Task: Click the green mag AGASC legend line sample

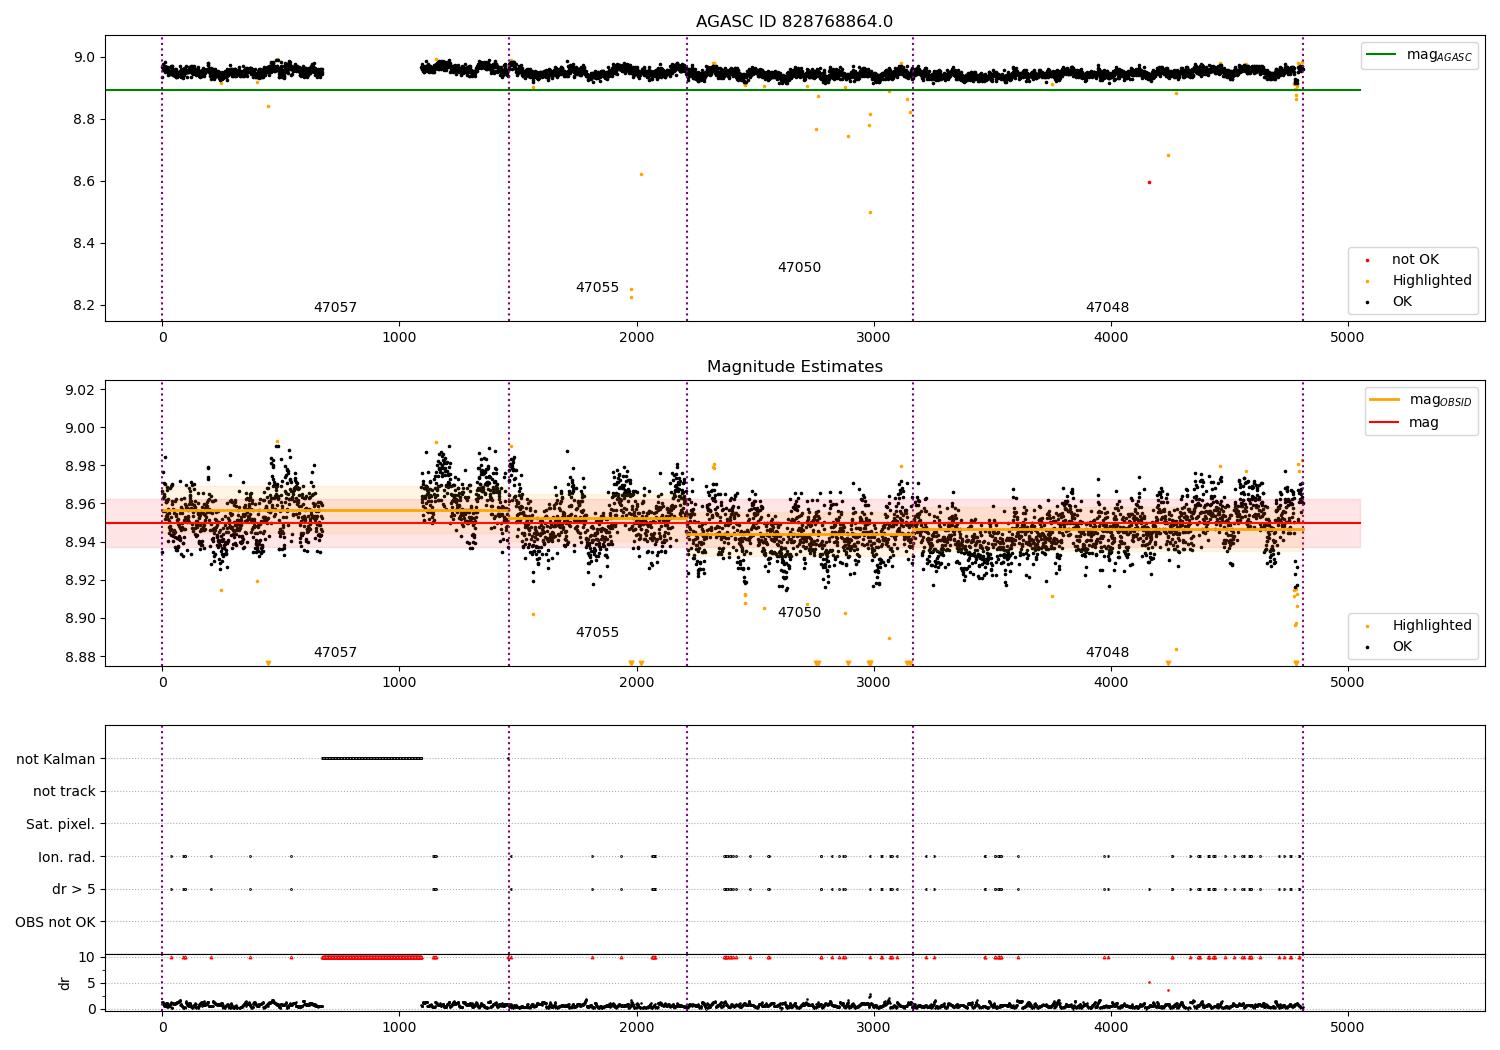Action: click(x=1381, y=55)
